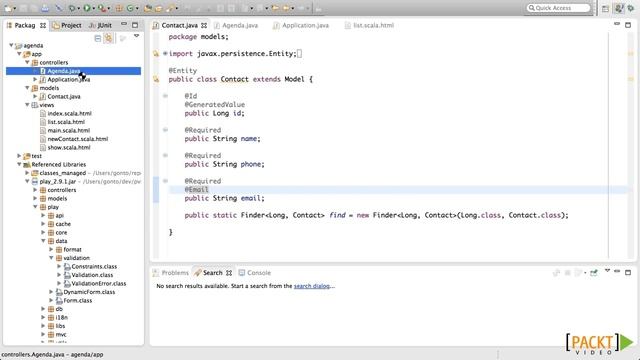Expand the Constraints.class node
The image size is (640, 360).
pos(59,267)
